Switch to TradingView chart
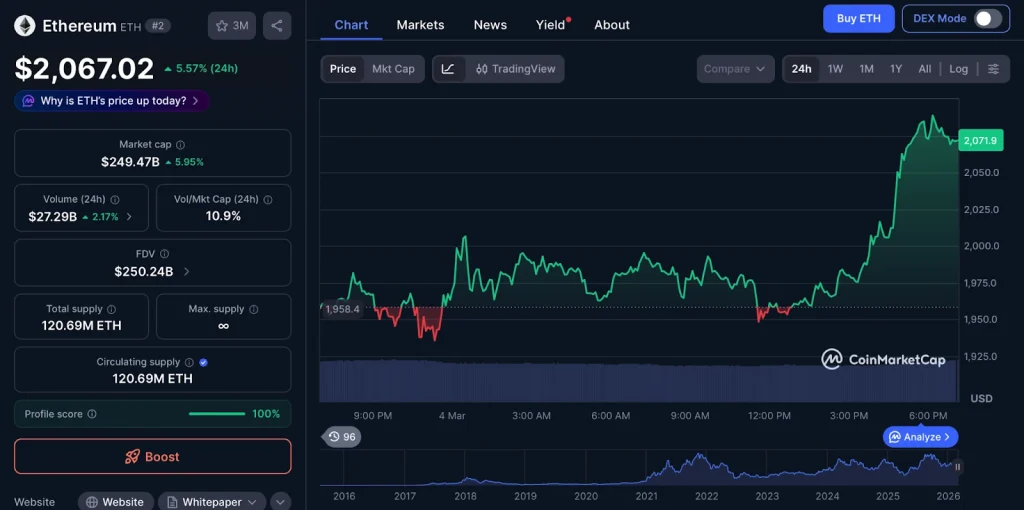This screenshot has height=510, width=1024. [515, 69]
